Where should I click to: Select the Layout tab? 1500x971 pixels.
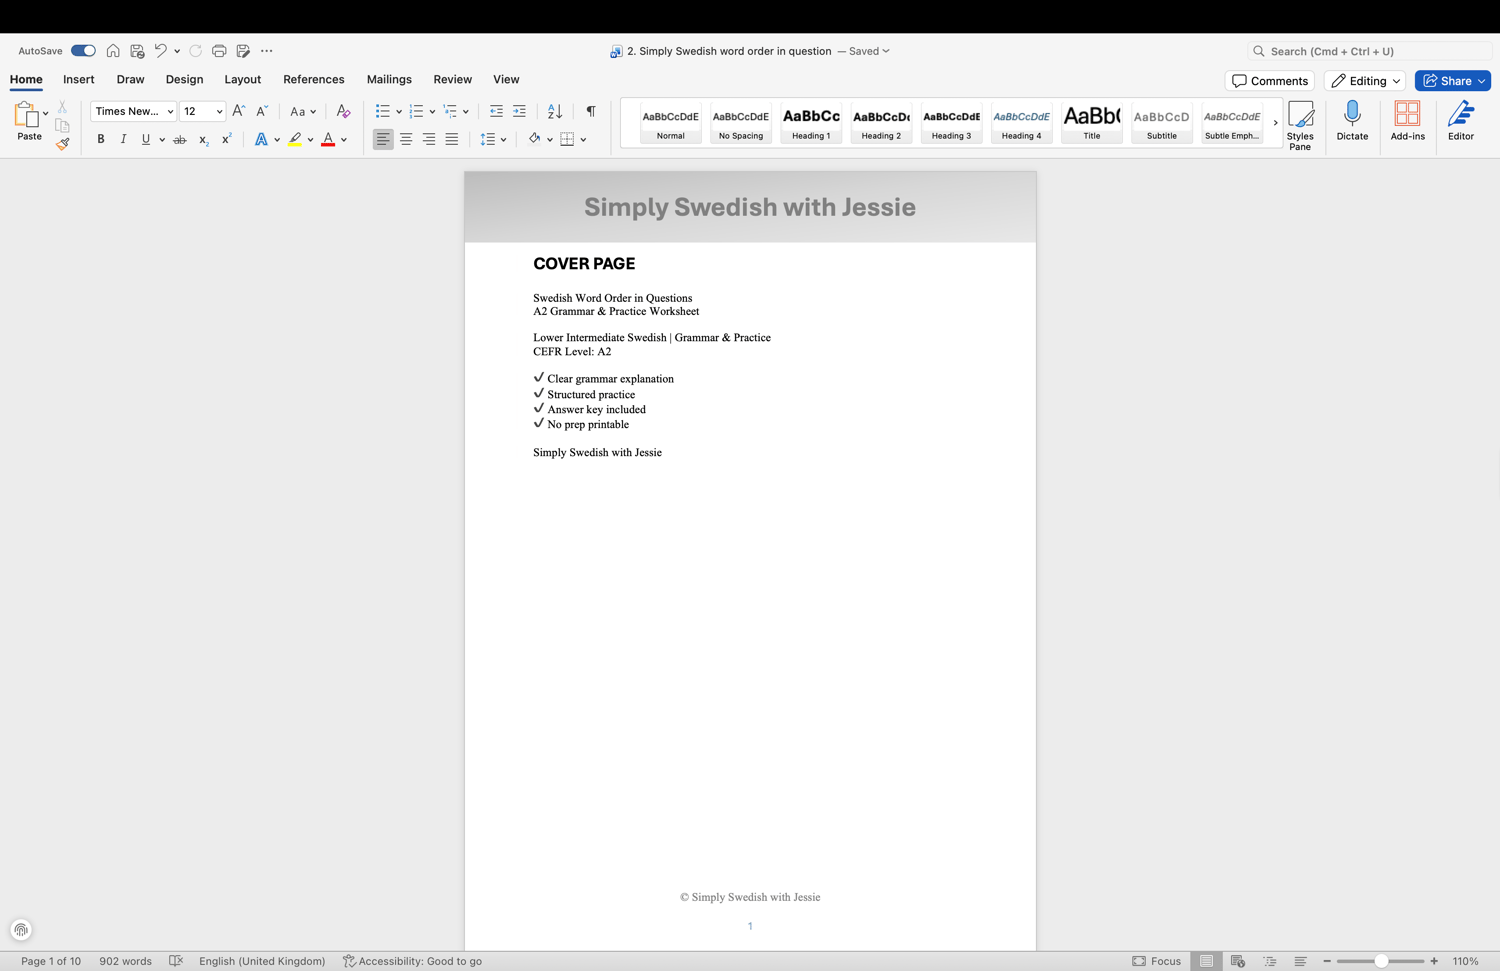[x=242, y=80]
